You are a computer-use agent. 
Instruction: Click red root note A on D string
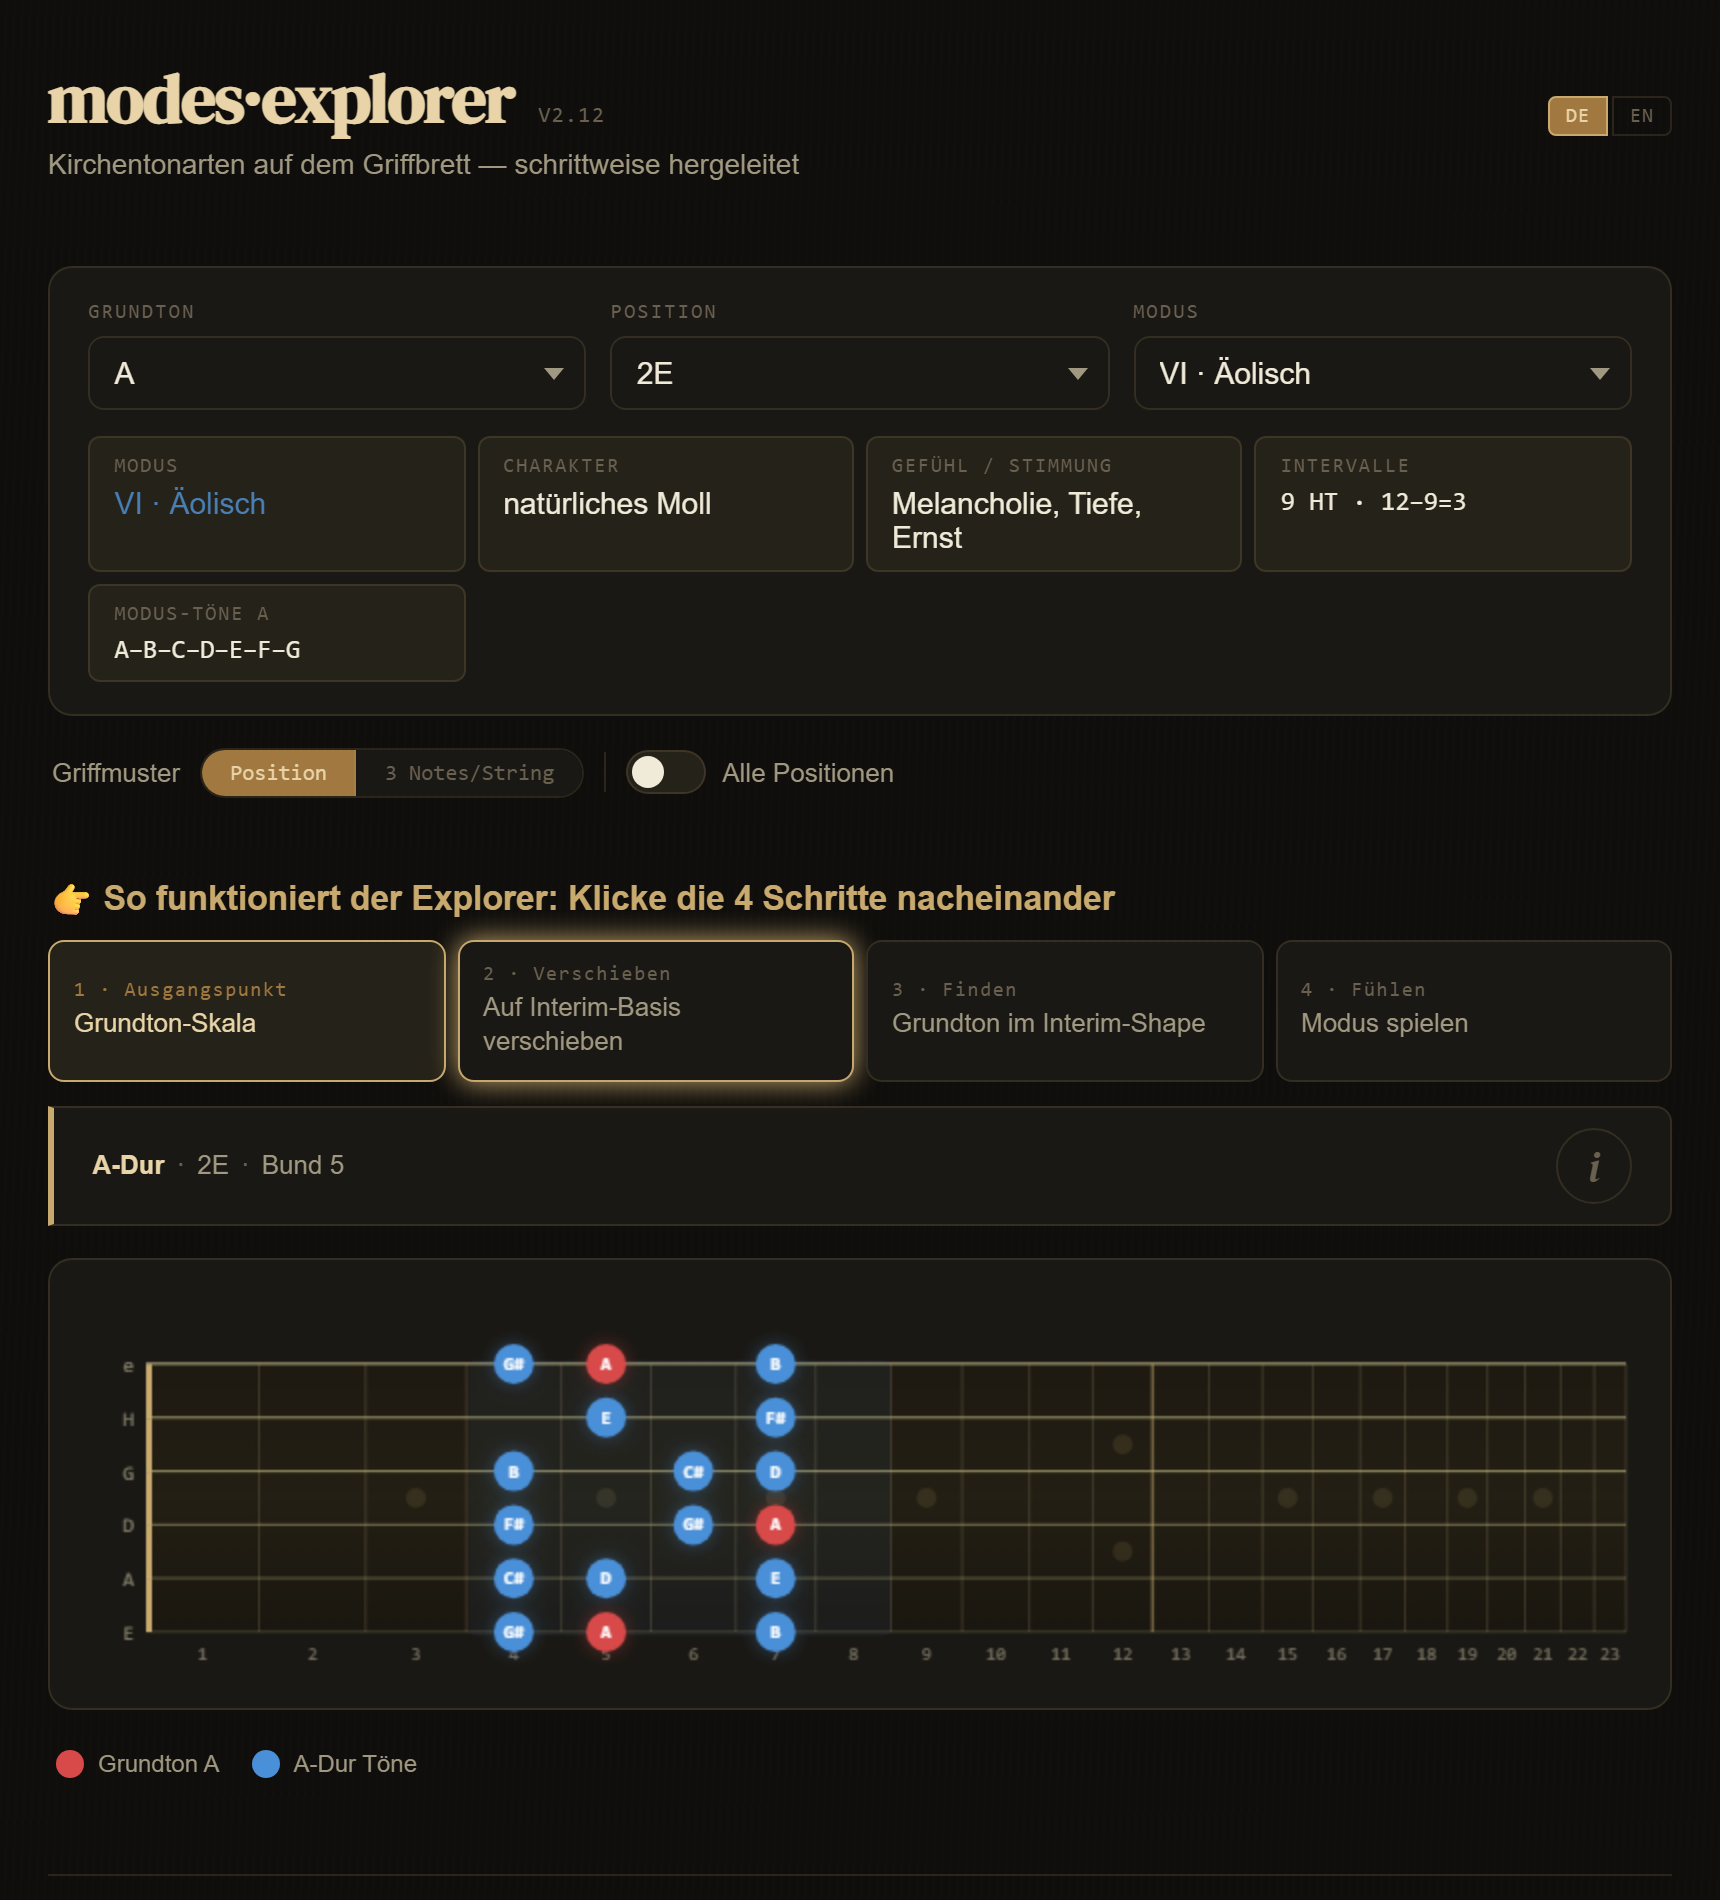pos(775,1525)
